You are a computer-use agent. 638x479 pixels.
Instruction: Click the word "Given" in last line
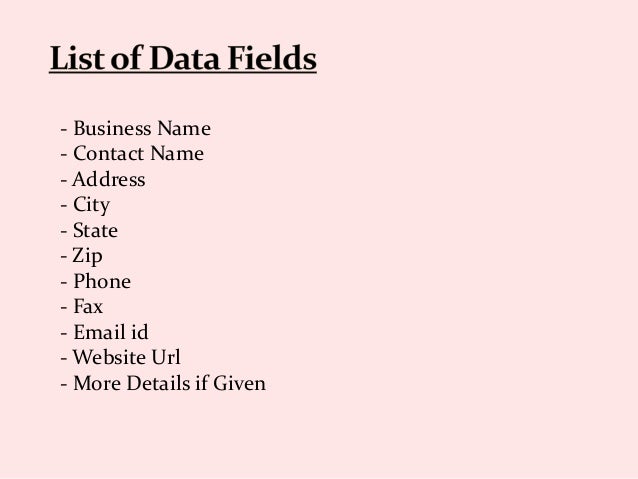click(239, 383)
